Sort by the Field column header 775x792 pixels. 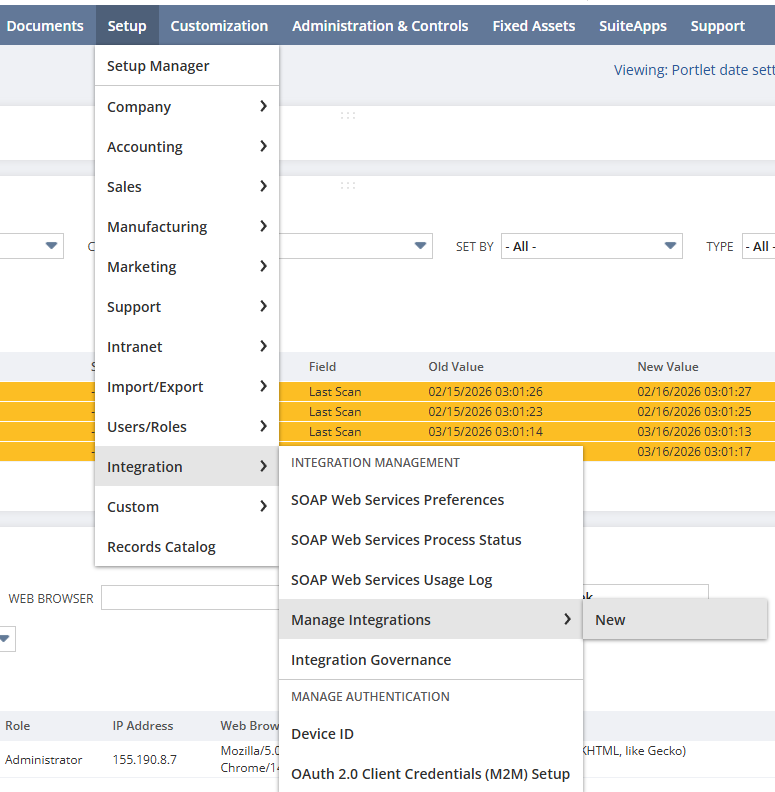[322, 367]
